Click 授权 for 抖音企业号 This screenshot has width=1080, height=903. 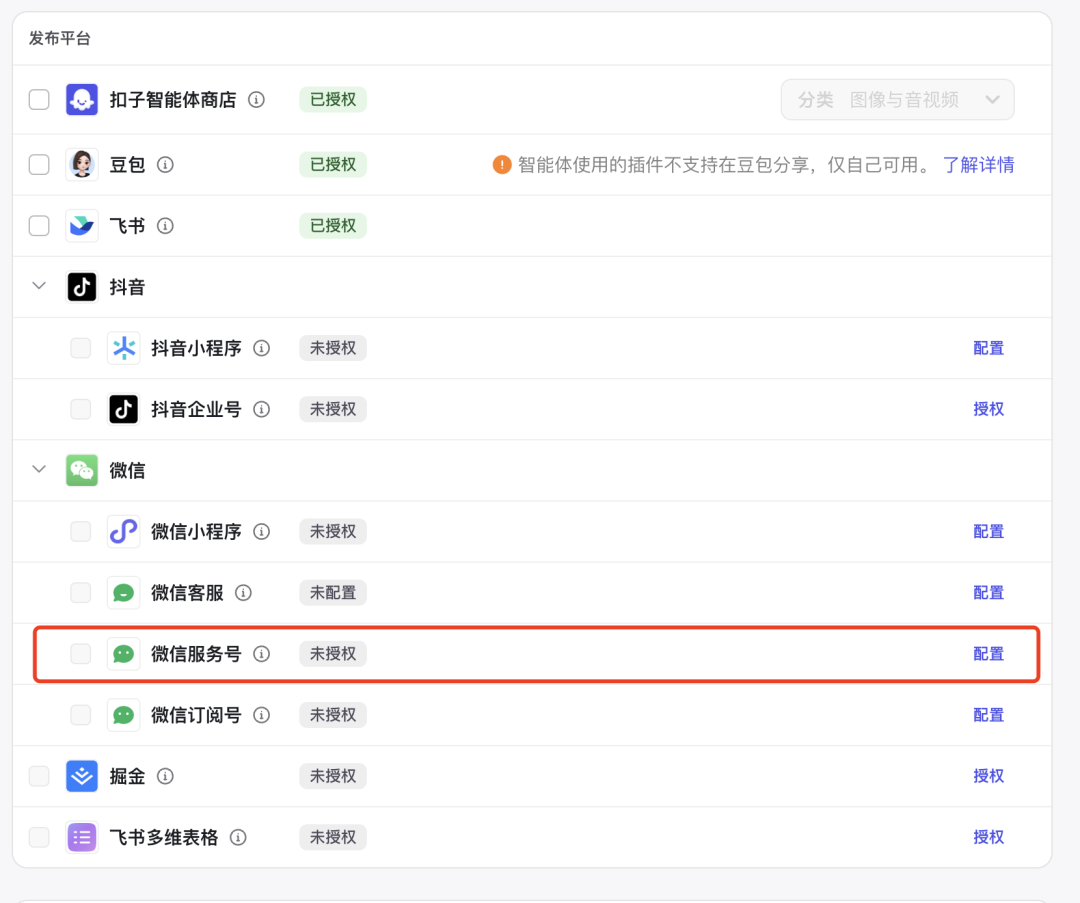click(988, 409)
